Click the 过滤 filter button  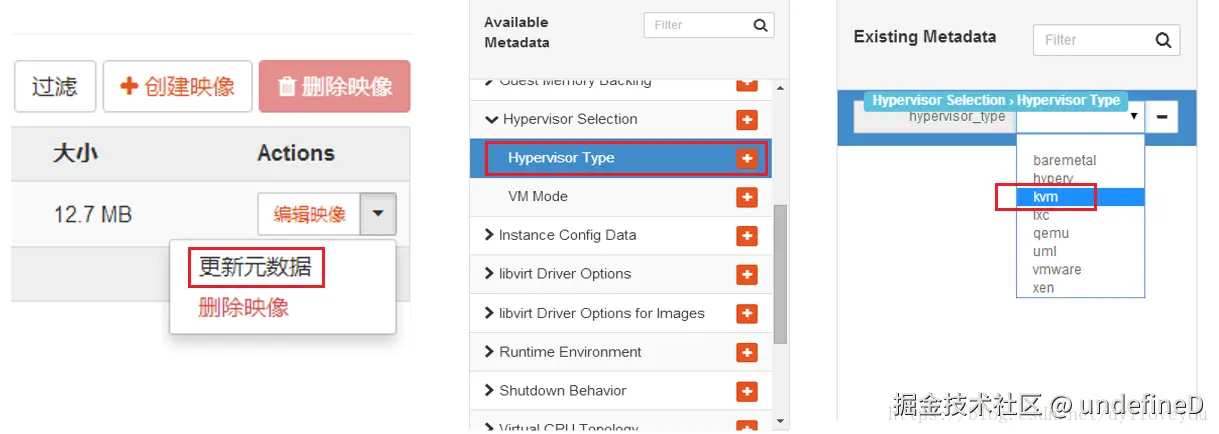54,86
